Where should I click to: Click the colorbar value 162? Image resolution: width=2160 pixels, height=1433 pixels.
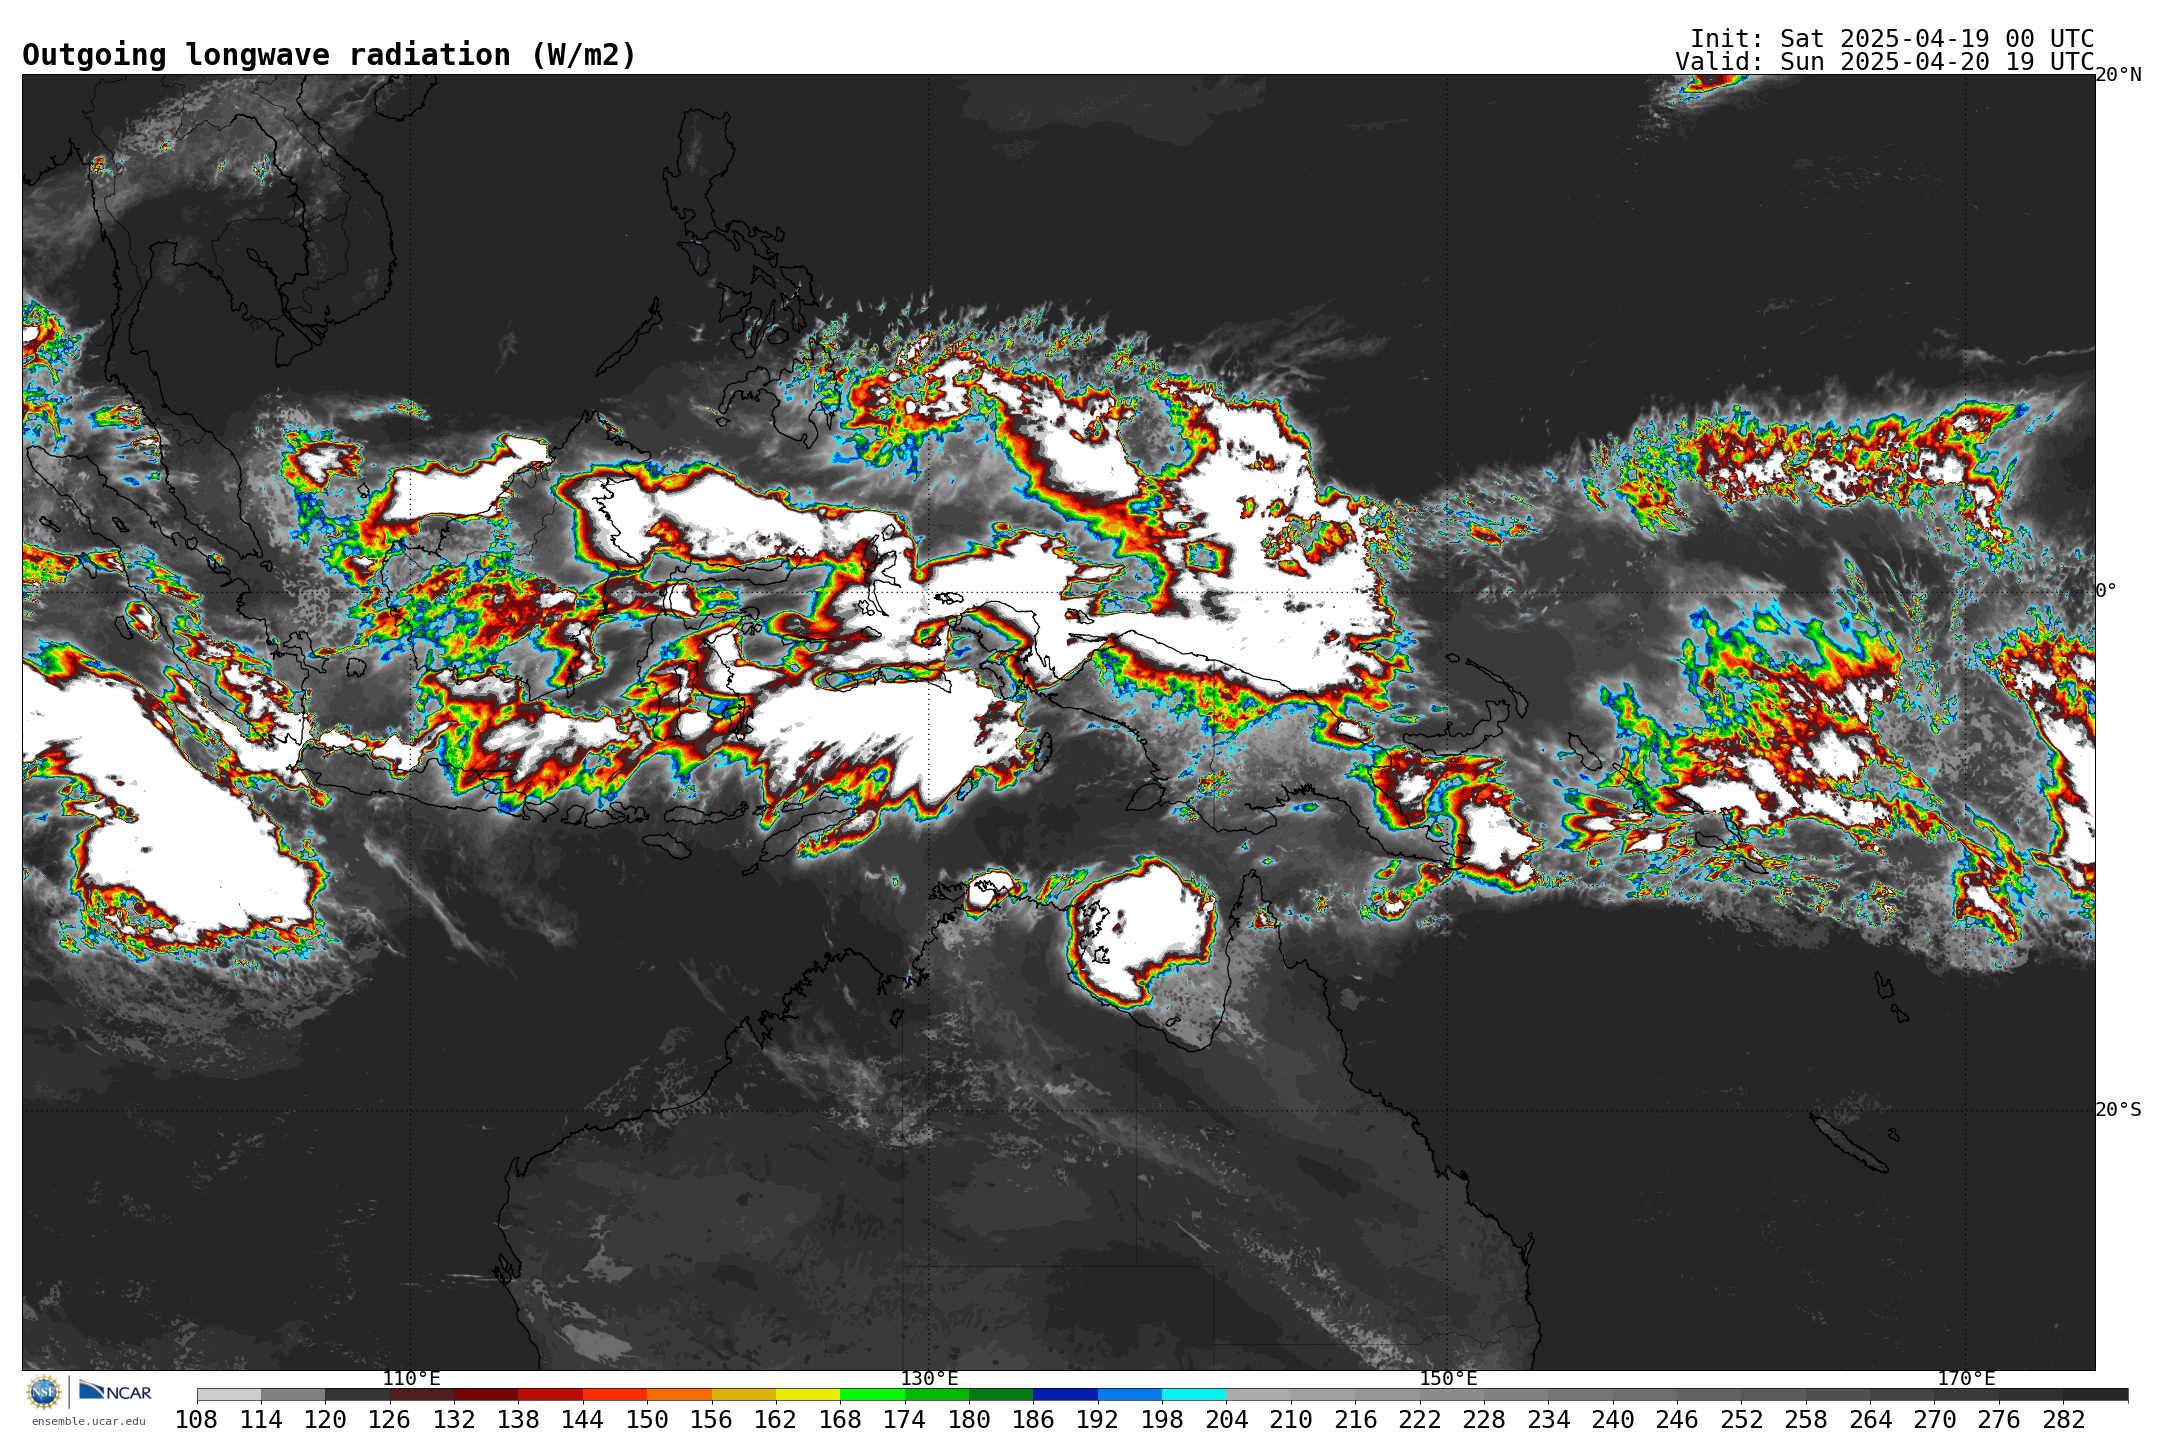pyautogui.click(x=775, y=1419)
